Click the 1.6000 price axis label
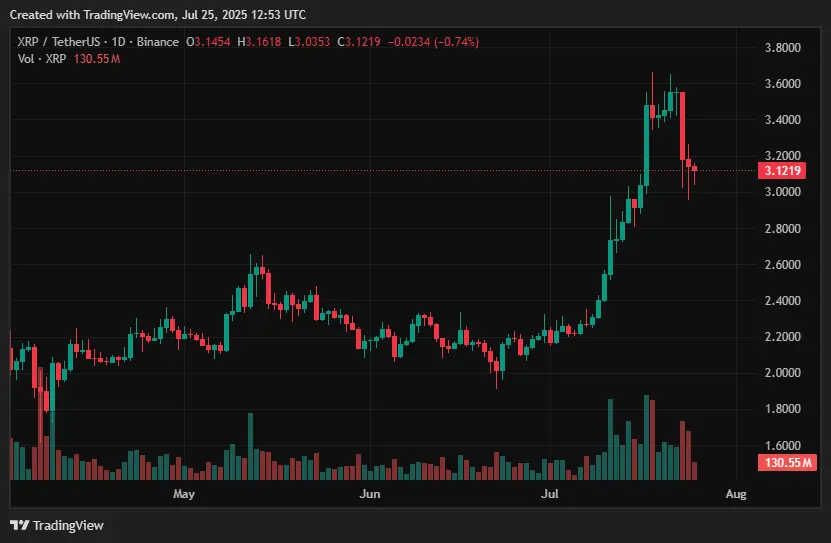Viewport: 831px width, 543px height. coord(782,446)
